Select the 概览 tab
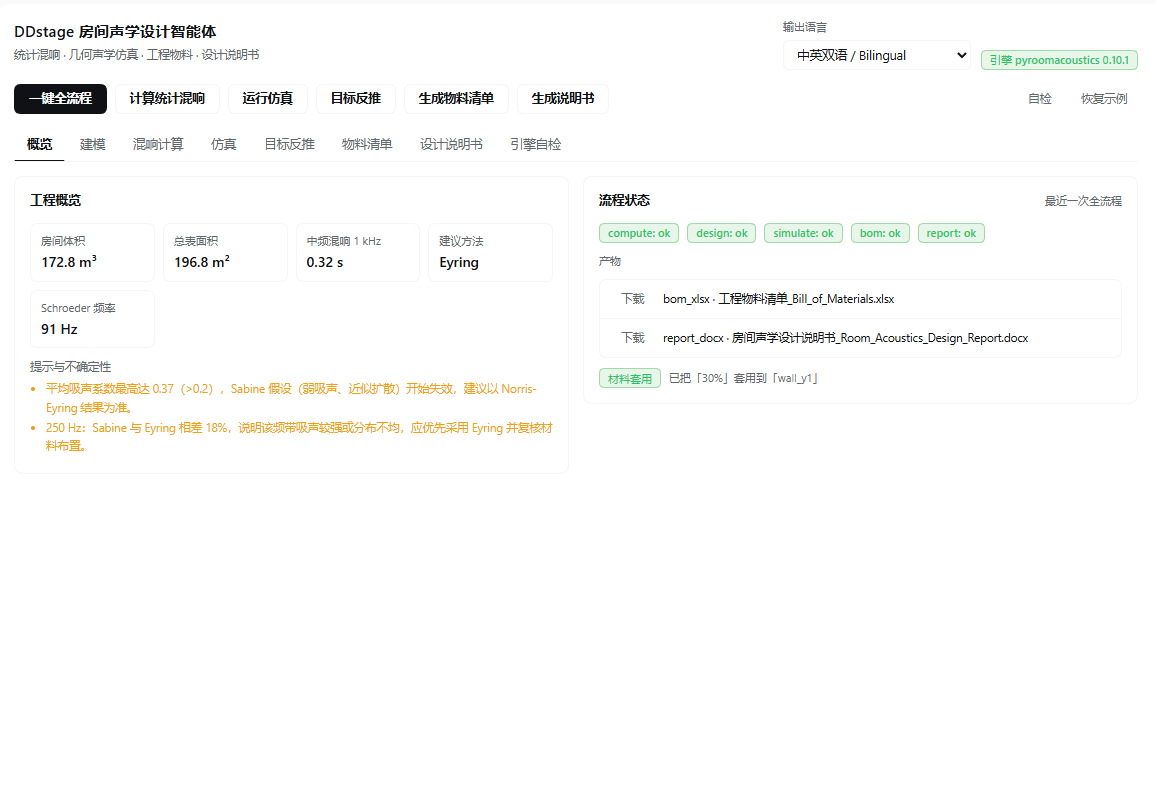Screen dimensions: 1156x812 [40, 145]
